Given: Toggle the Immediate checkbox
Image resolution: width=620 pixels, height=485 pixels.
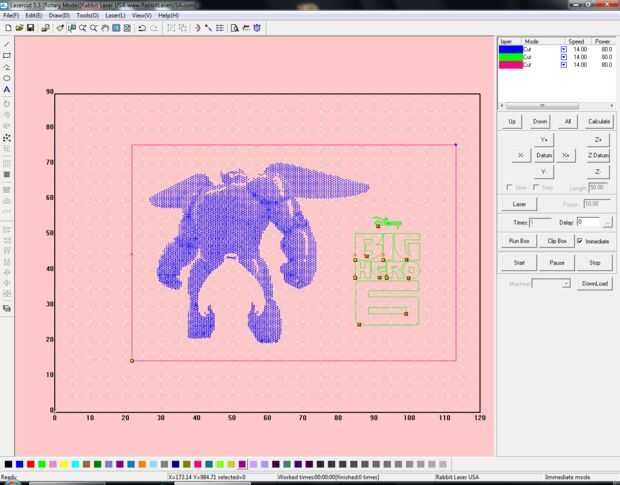Looking at the screenshot, I should point(580,241).
